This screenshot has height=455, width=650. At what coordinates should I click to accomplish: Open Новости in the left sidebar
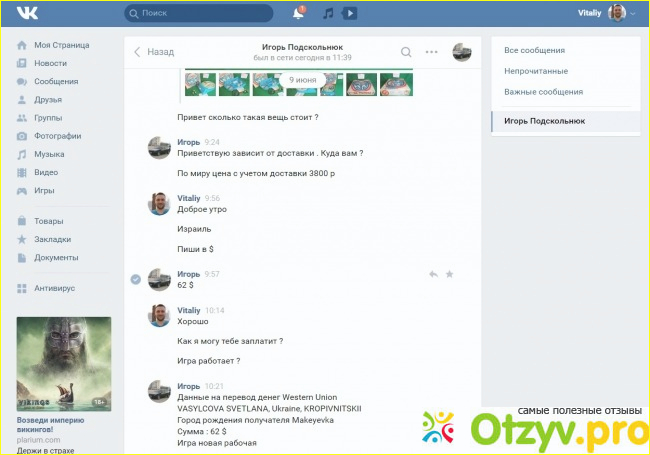click(x=50, y=63)
